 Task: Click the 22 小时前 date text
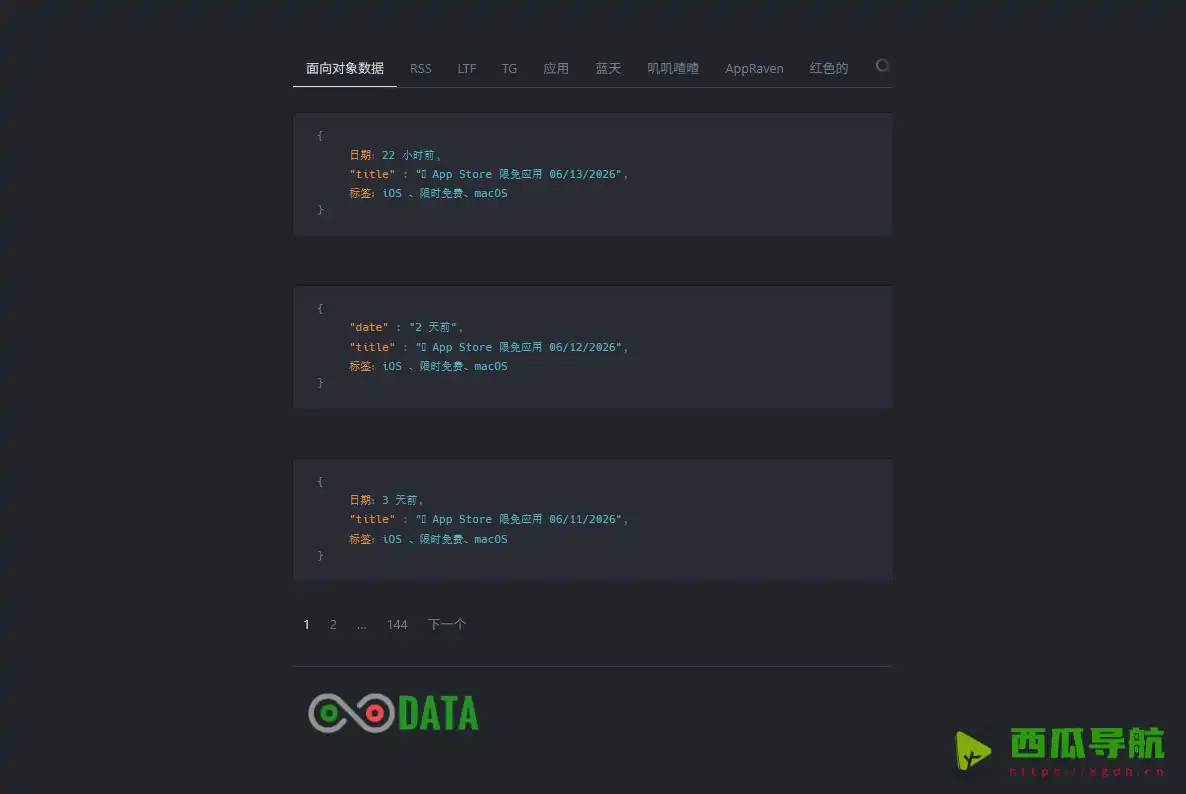pyautogui.click(x=408, y=155)
